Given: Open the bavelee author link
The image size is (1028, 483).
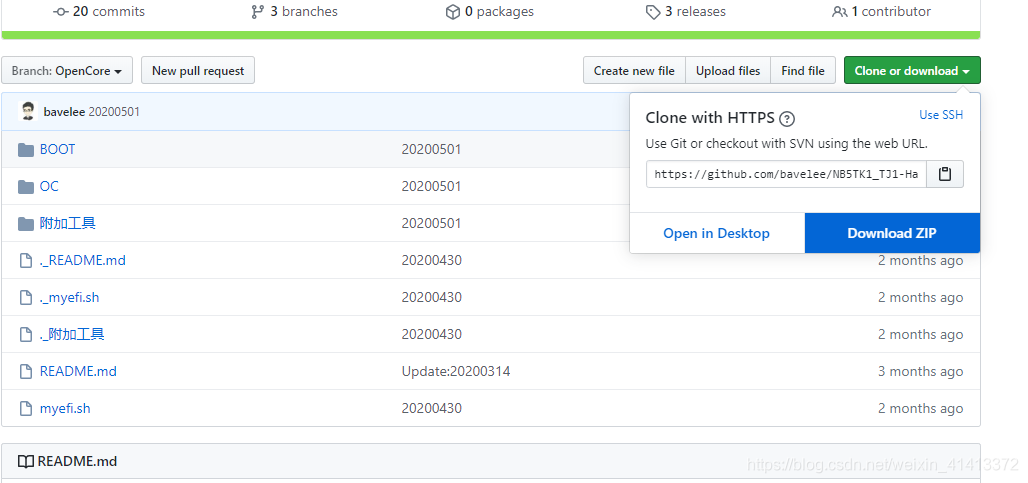Looking at the screenshot, I should (x=64, y=111).
